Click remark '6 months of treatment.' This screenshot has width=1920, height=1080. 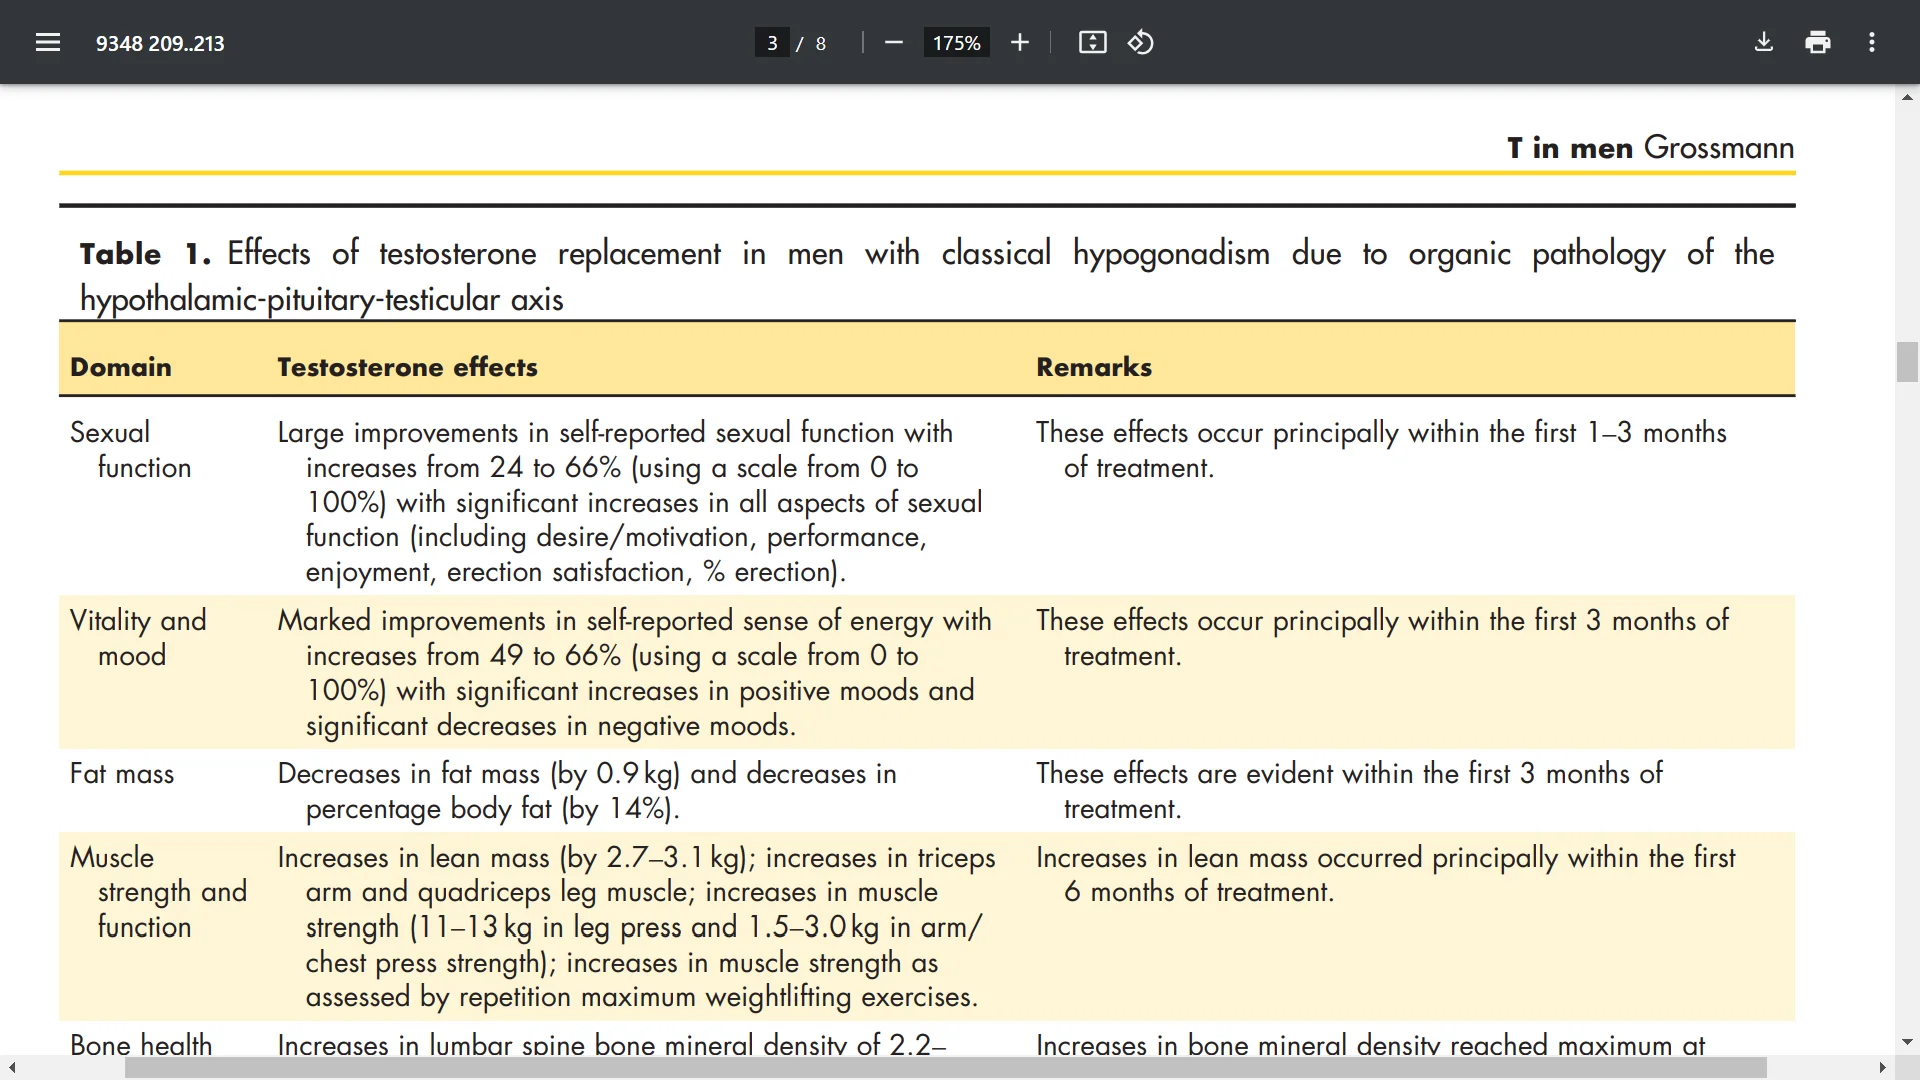point(1199,892)
